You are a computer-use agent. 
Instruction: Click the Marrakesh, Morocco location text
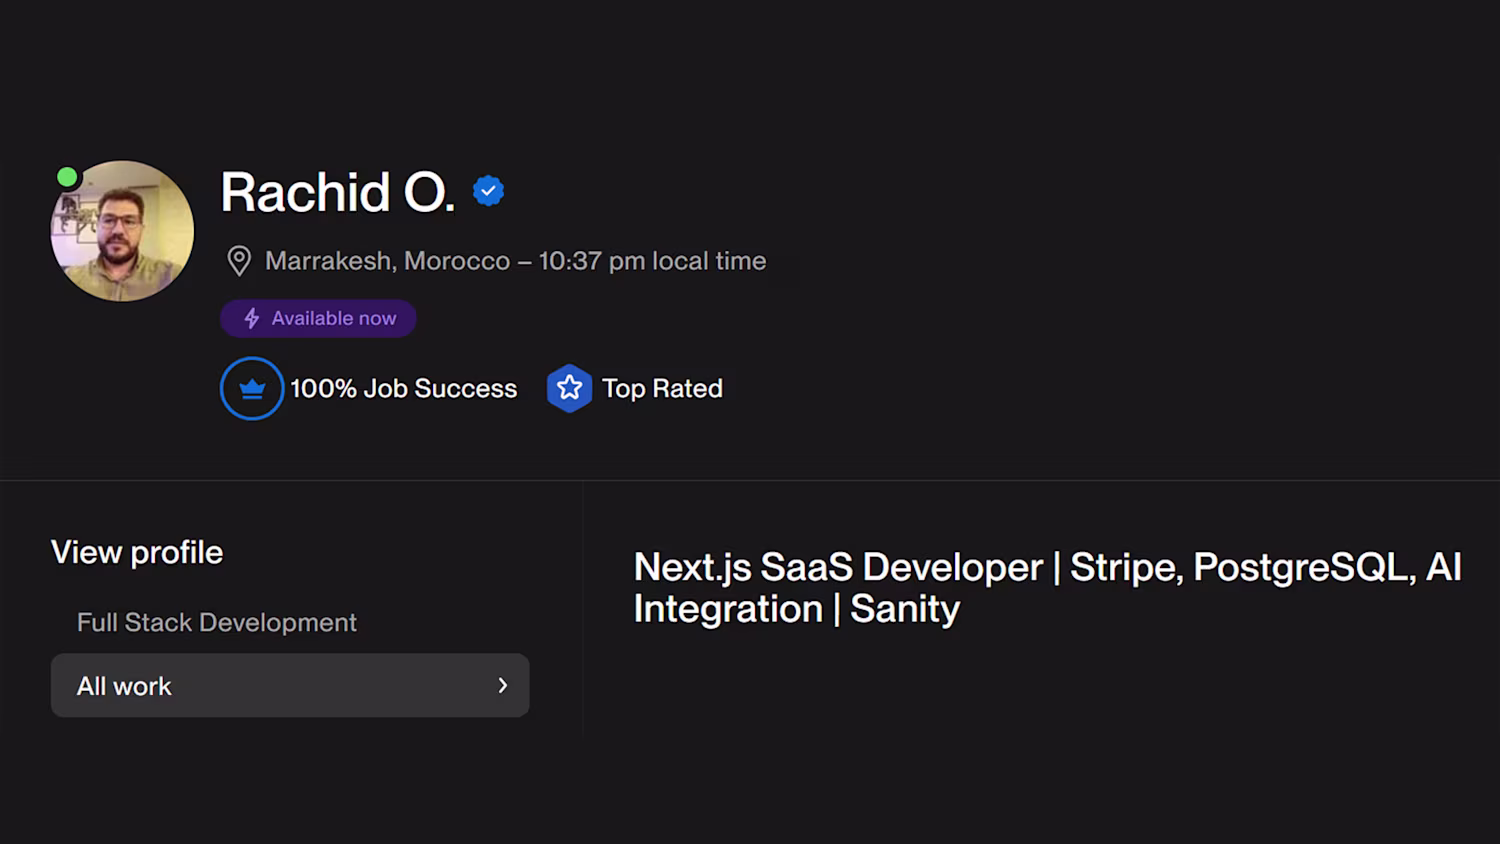(387, 261)
